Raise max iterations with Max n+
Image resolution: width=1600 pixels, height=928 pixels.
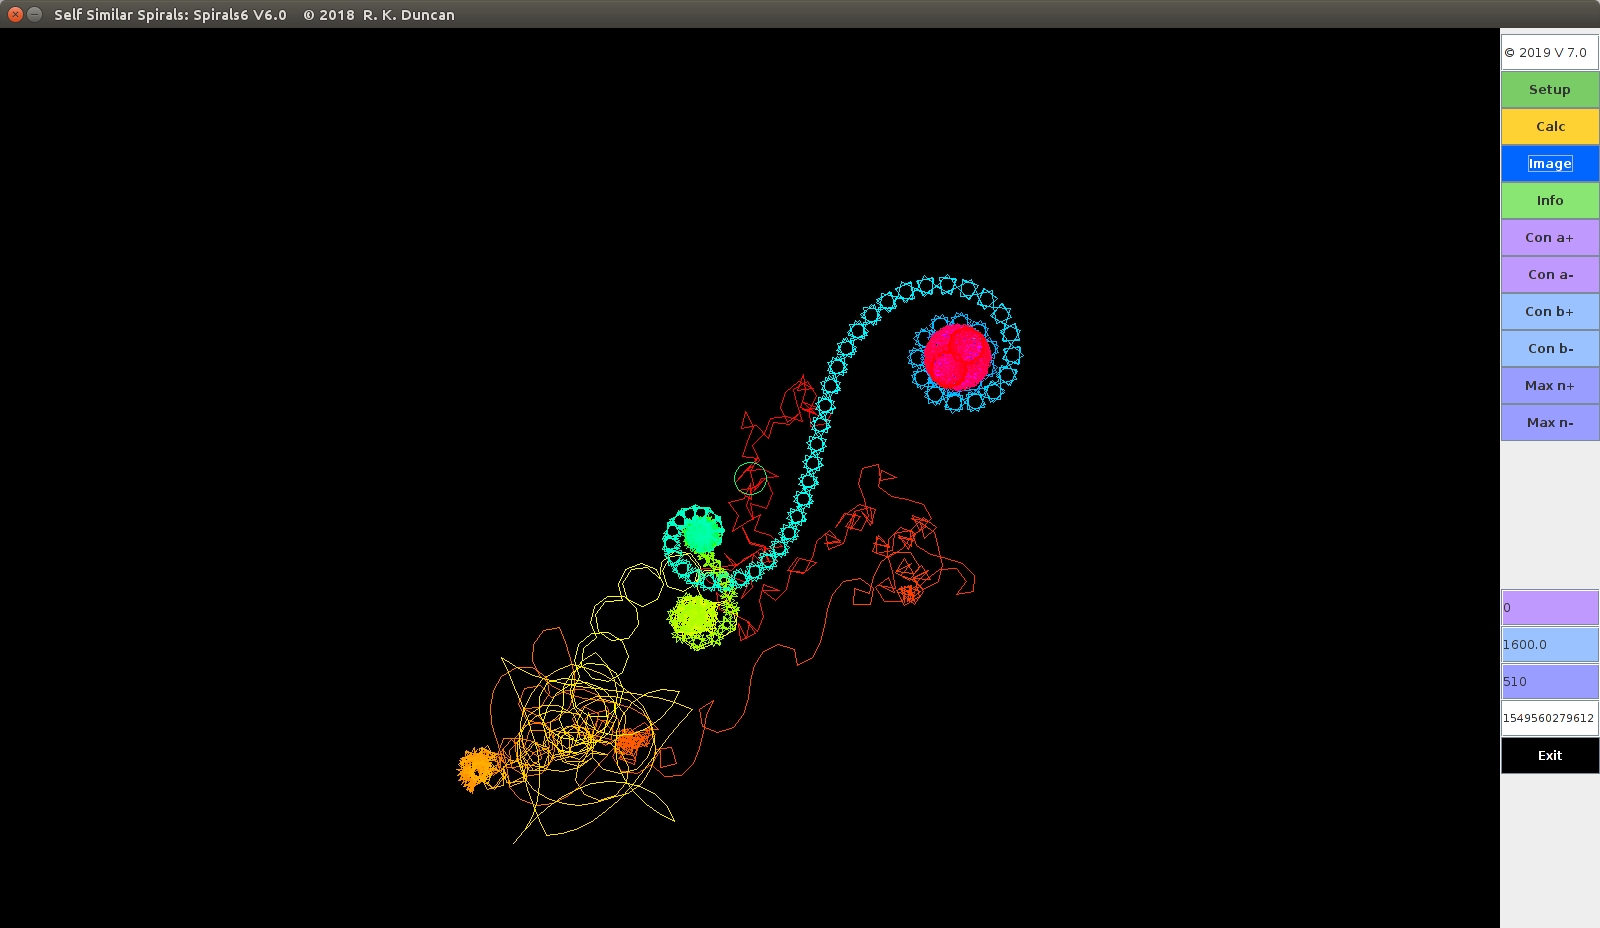pos(1549,385)
